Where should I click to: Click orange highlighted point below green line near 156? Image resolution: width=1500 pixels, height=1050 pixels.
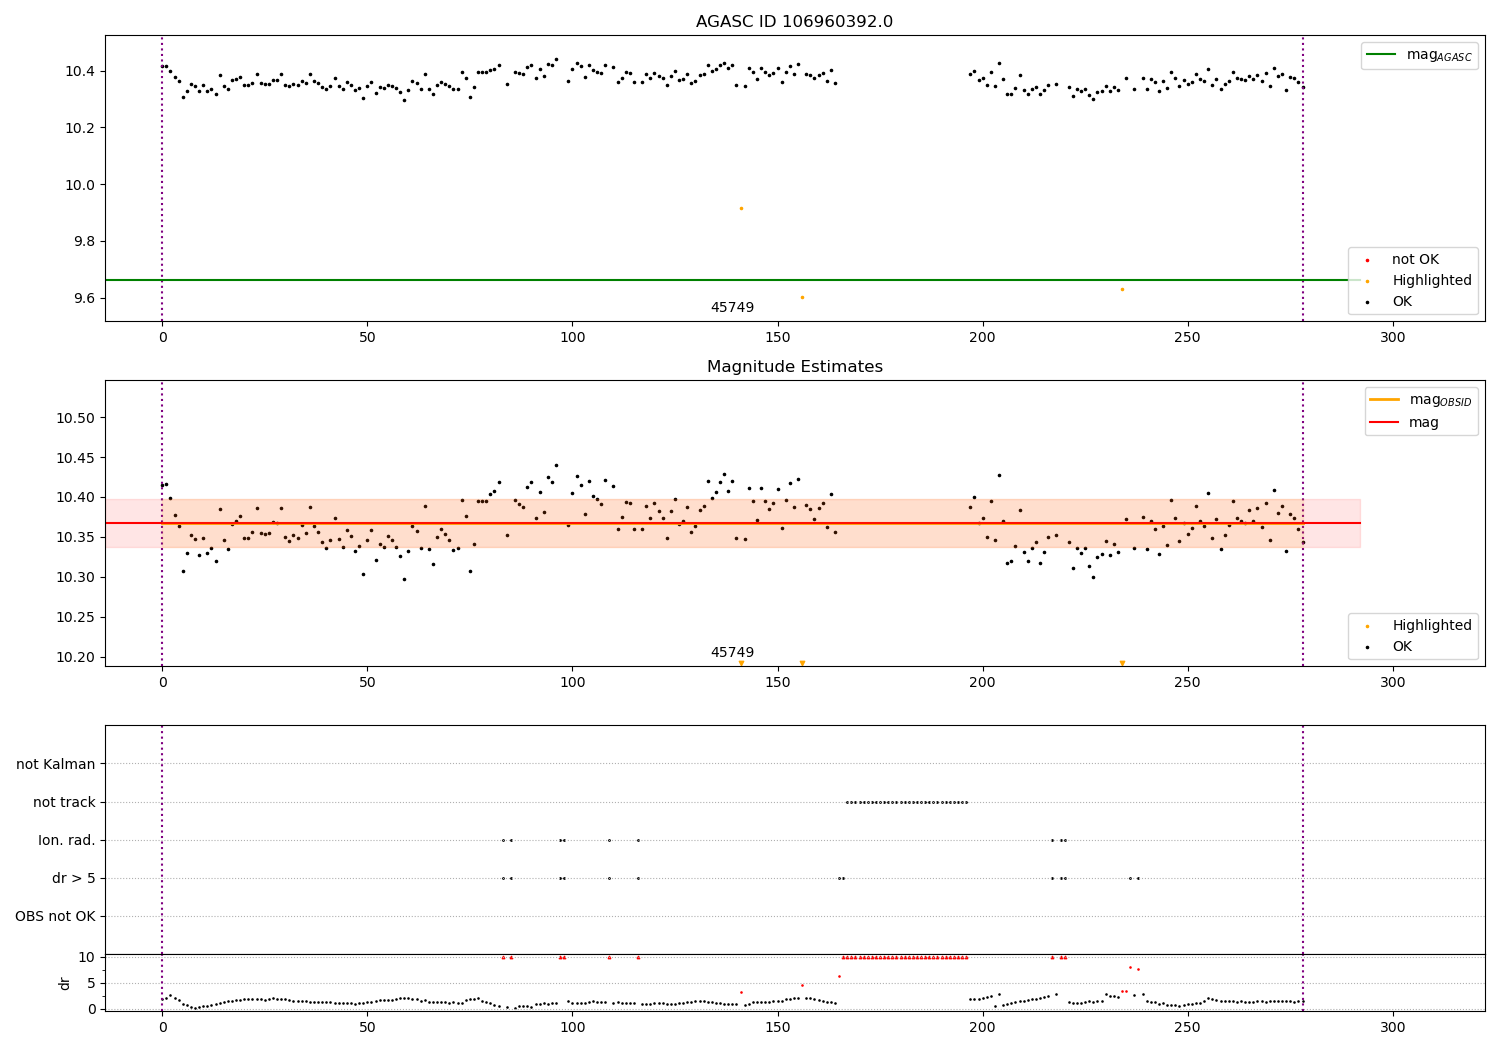point(802,297)
